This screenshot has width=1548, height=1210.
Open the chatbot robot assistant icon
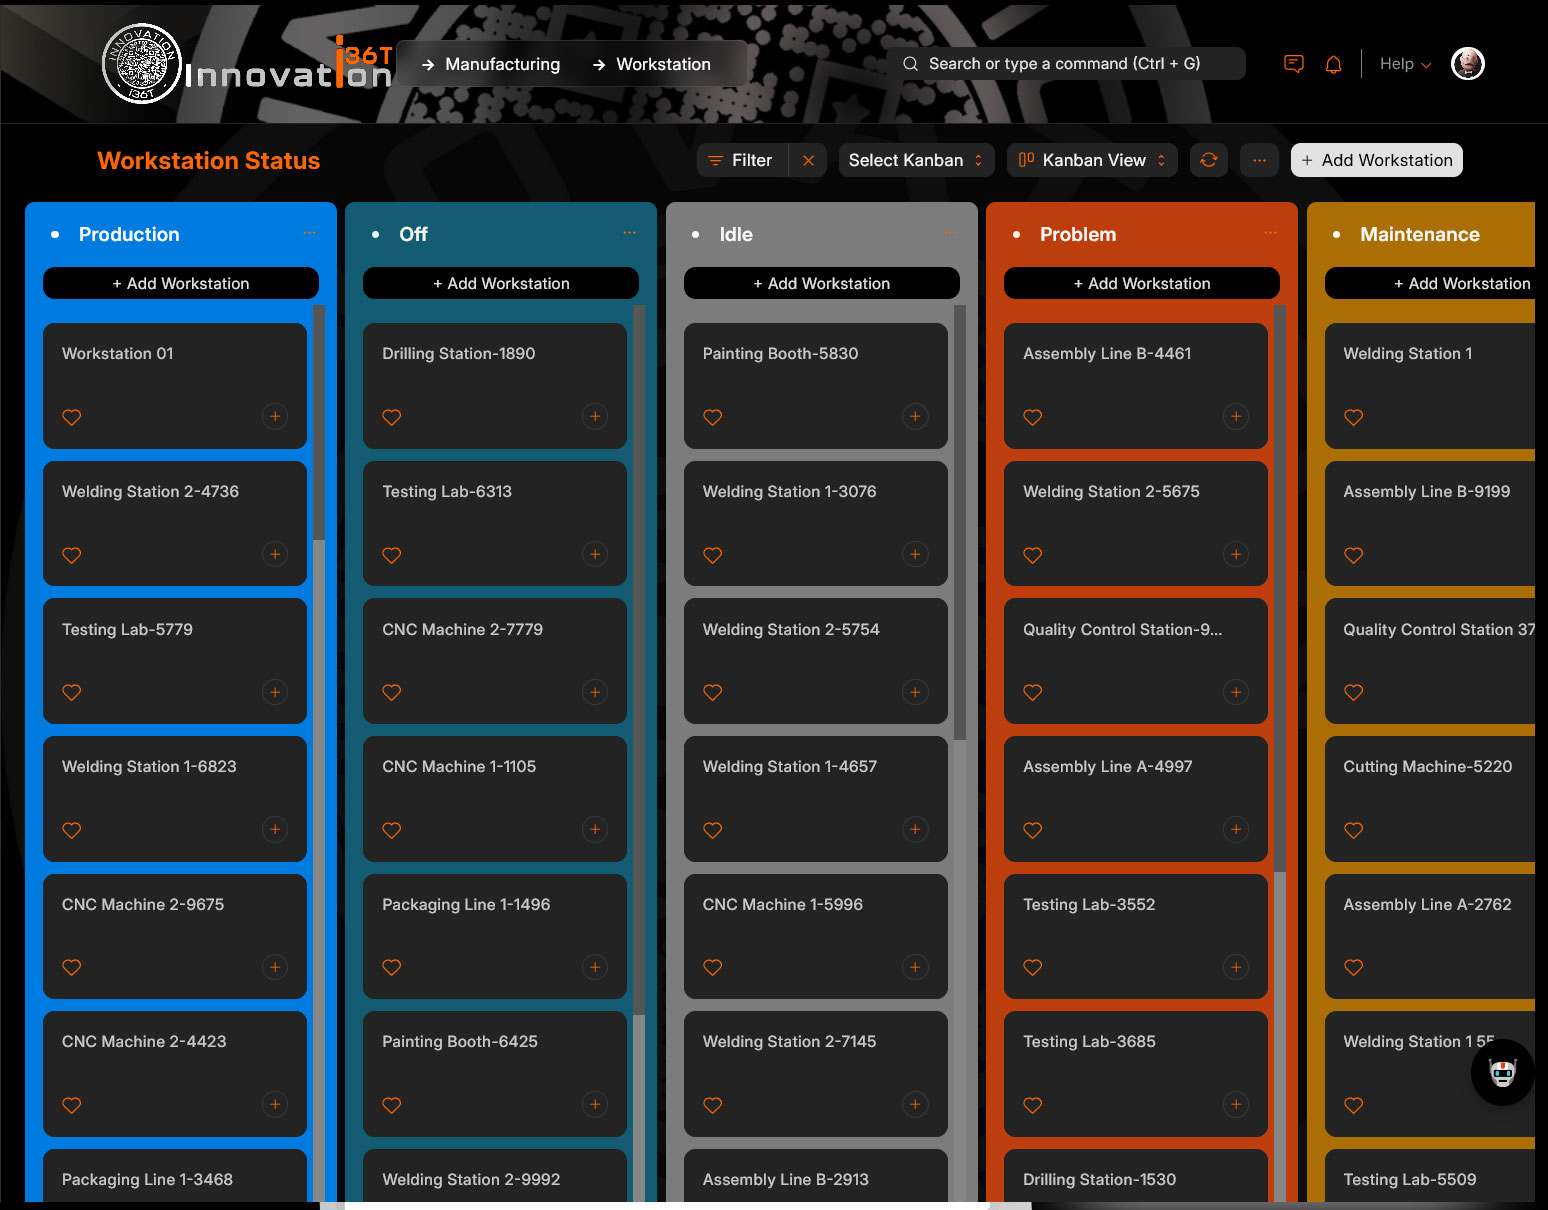[1502, 1073]
